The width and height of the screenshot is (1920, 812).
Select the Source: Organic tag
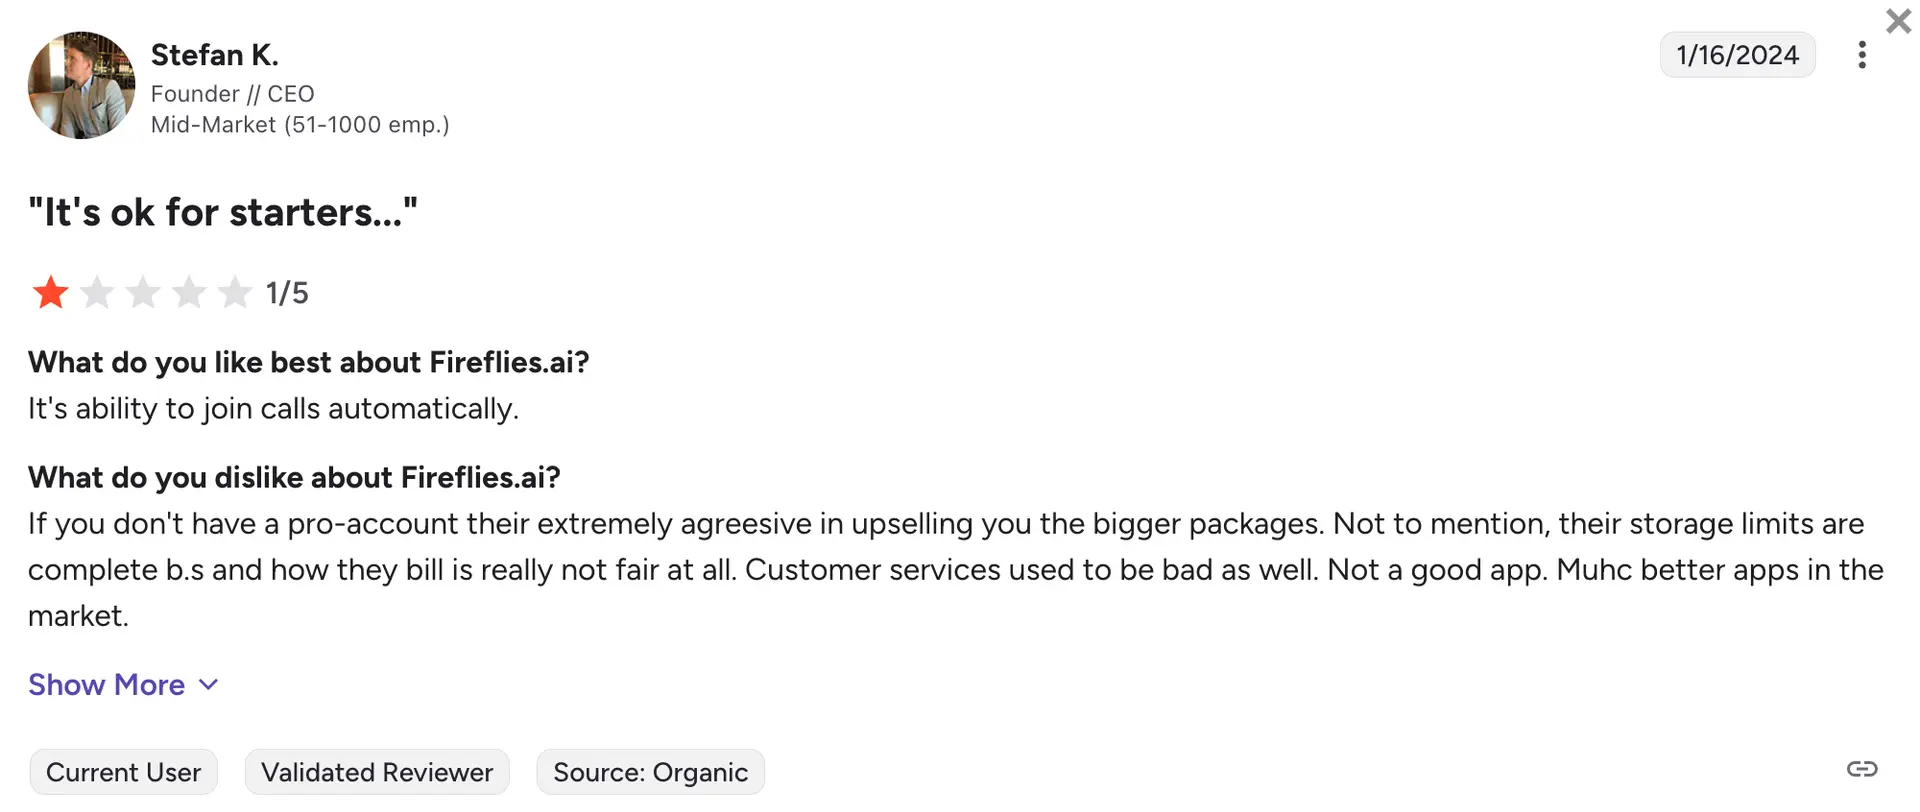tap(650, 772)
